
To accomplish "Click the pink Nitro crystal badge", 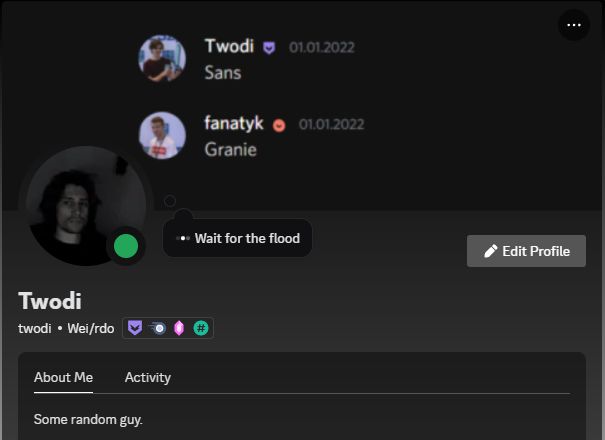I will (179, 328).
